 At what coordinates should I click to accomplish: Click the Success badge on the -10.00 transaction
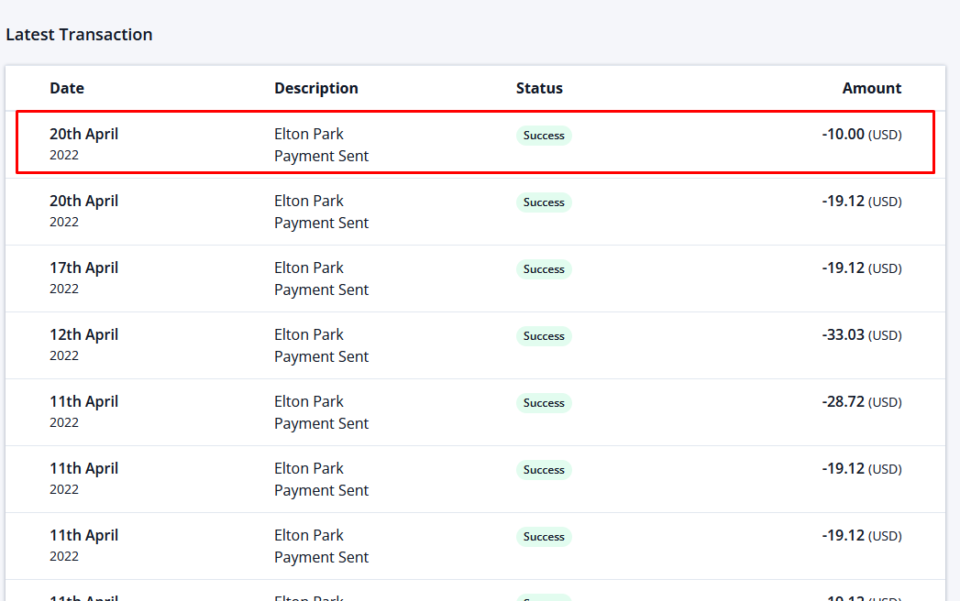tap(544, 135)
